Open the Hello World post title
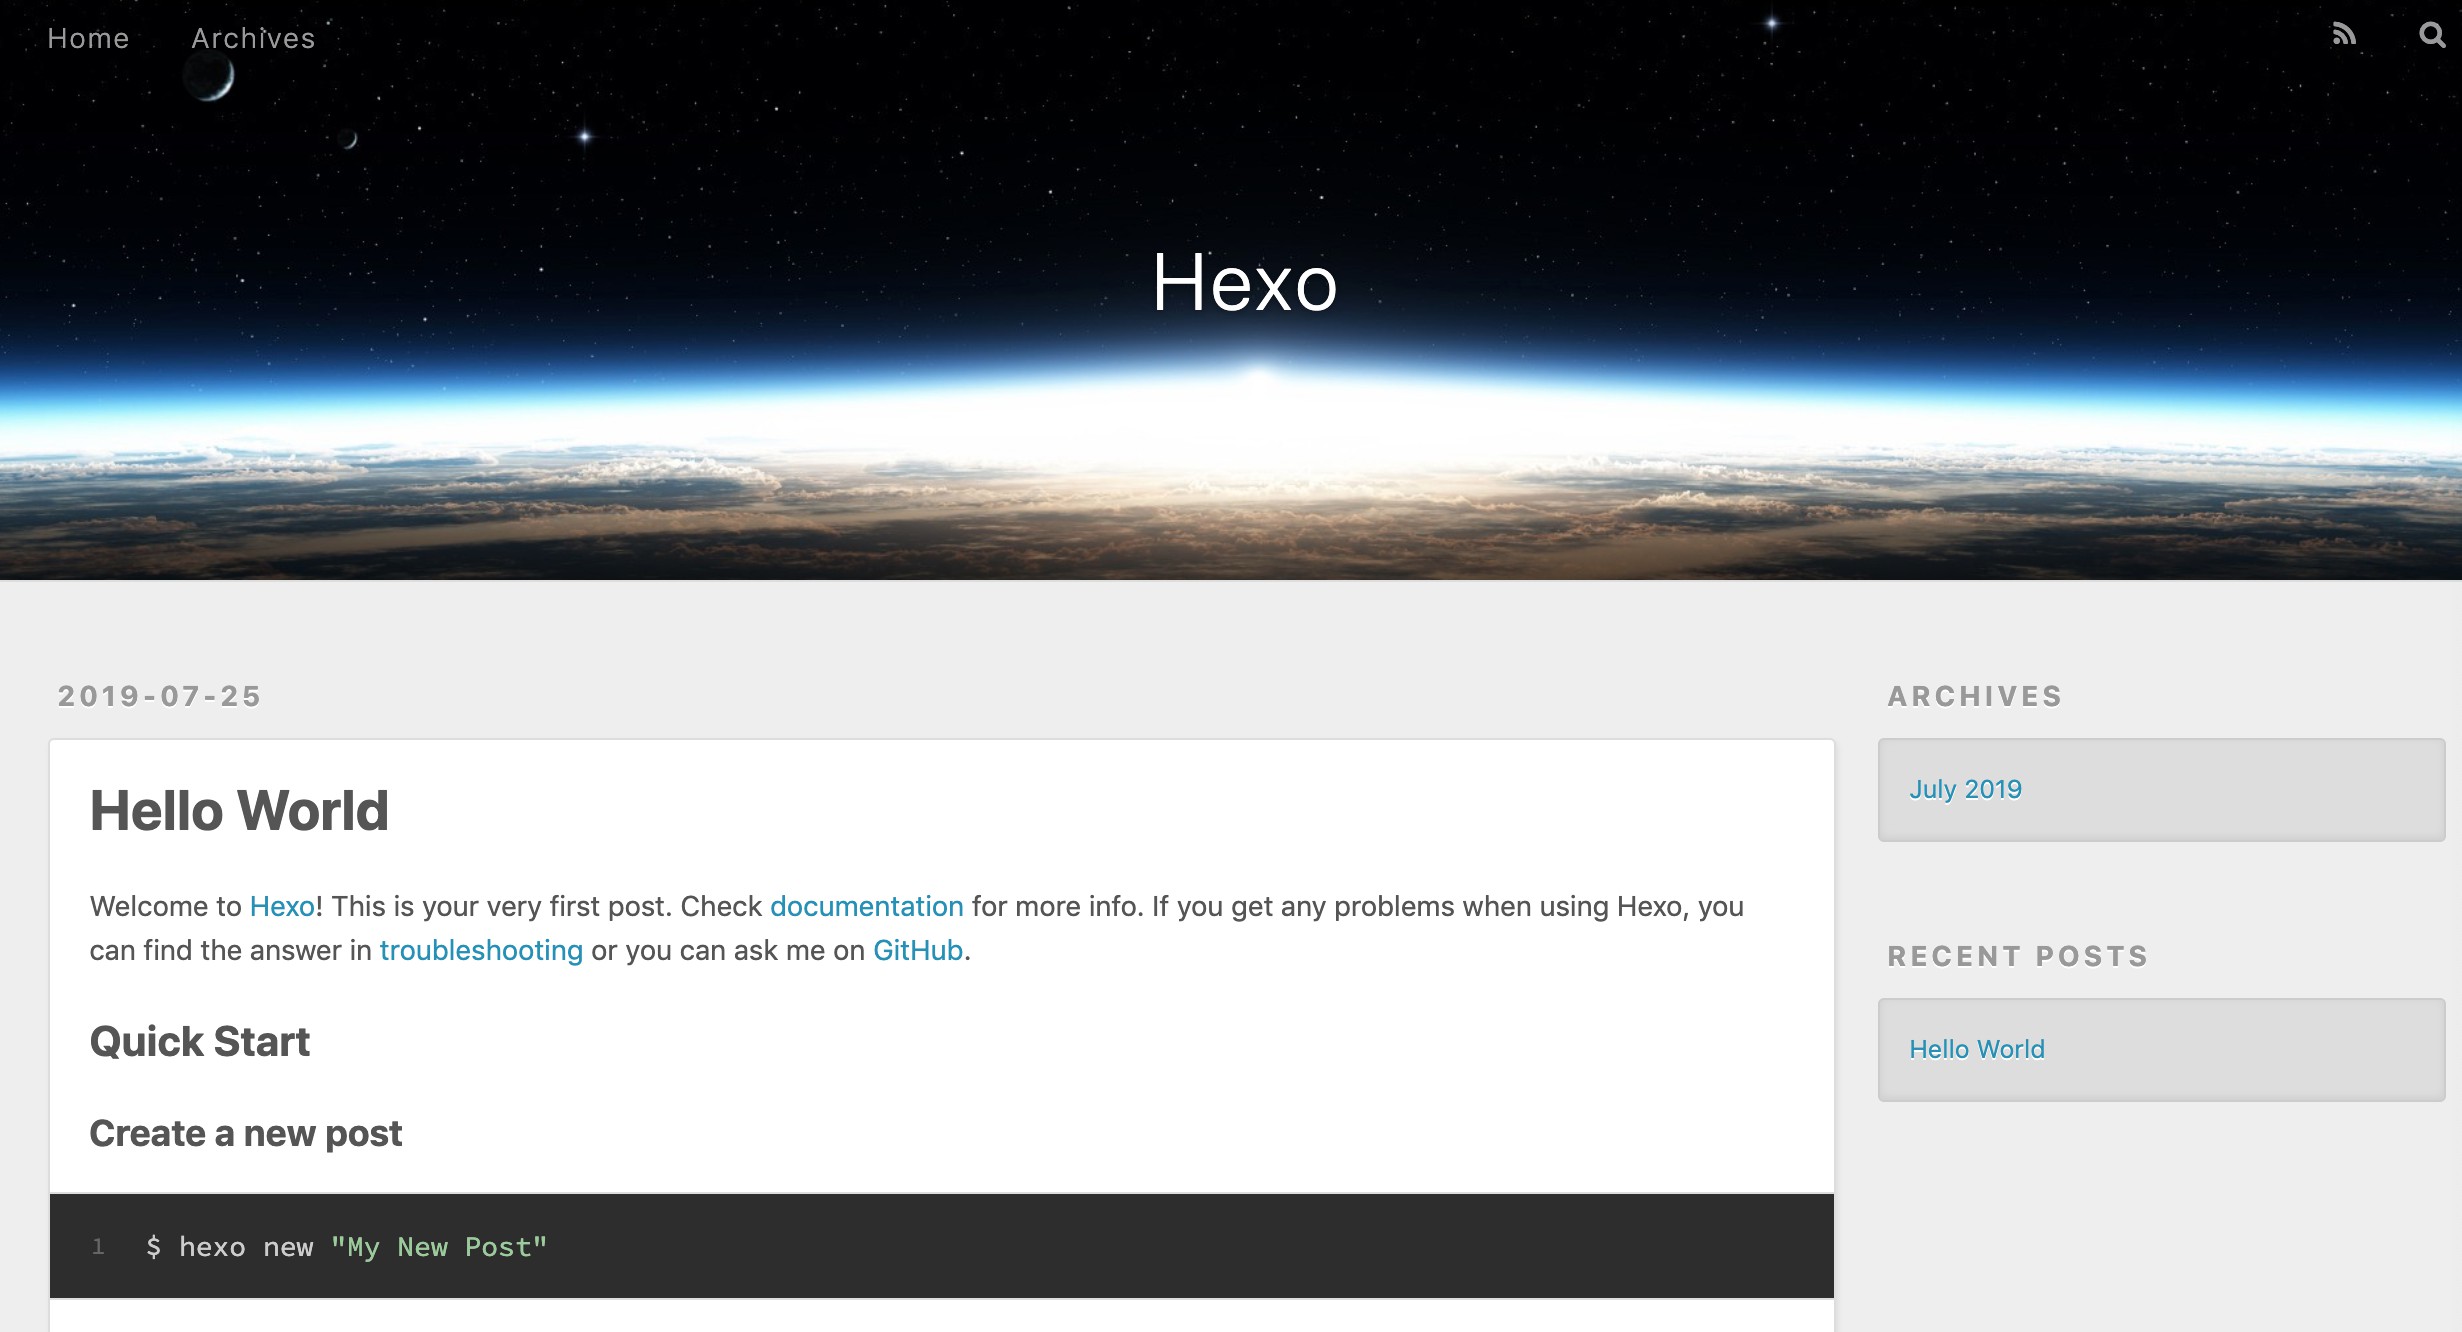Image resolution: width=2462 pixels, height=1332 pixels. [x=239, y=810]
